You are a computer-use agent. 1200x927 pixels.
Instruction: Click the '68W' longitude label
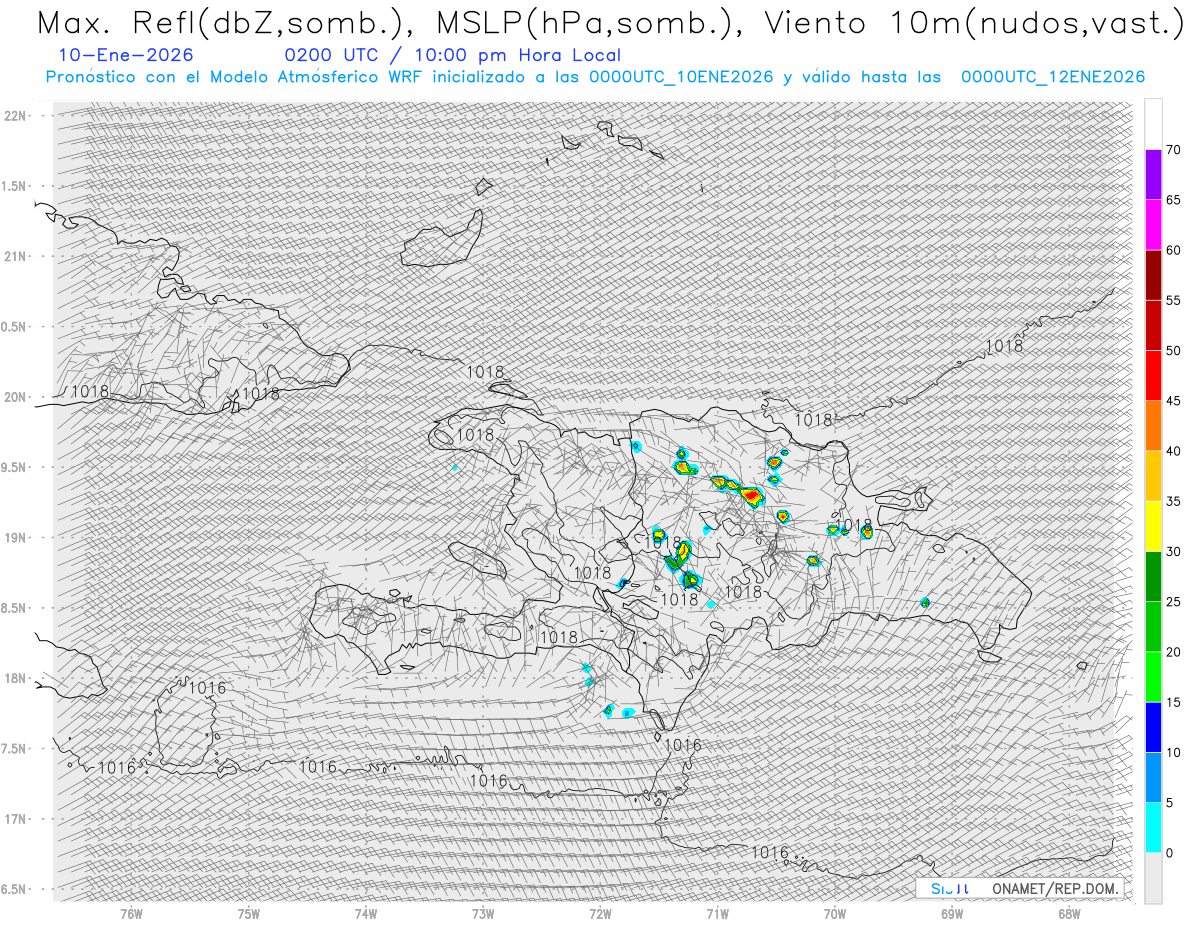pyautogui.click(x=1069, y=913)
